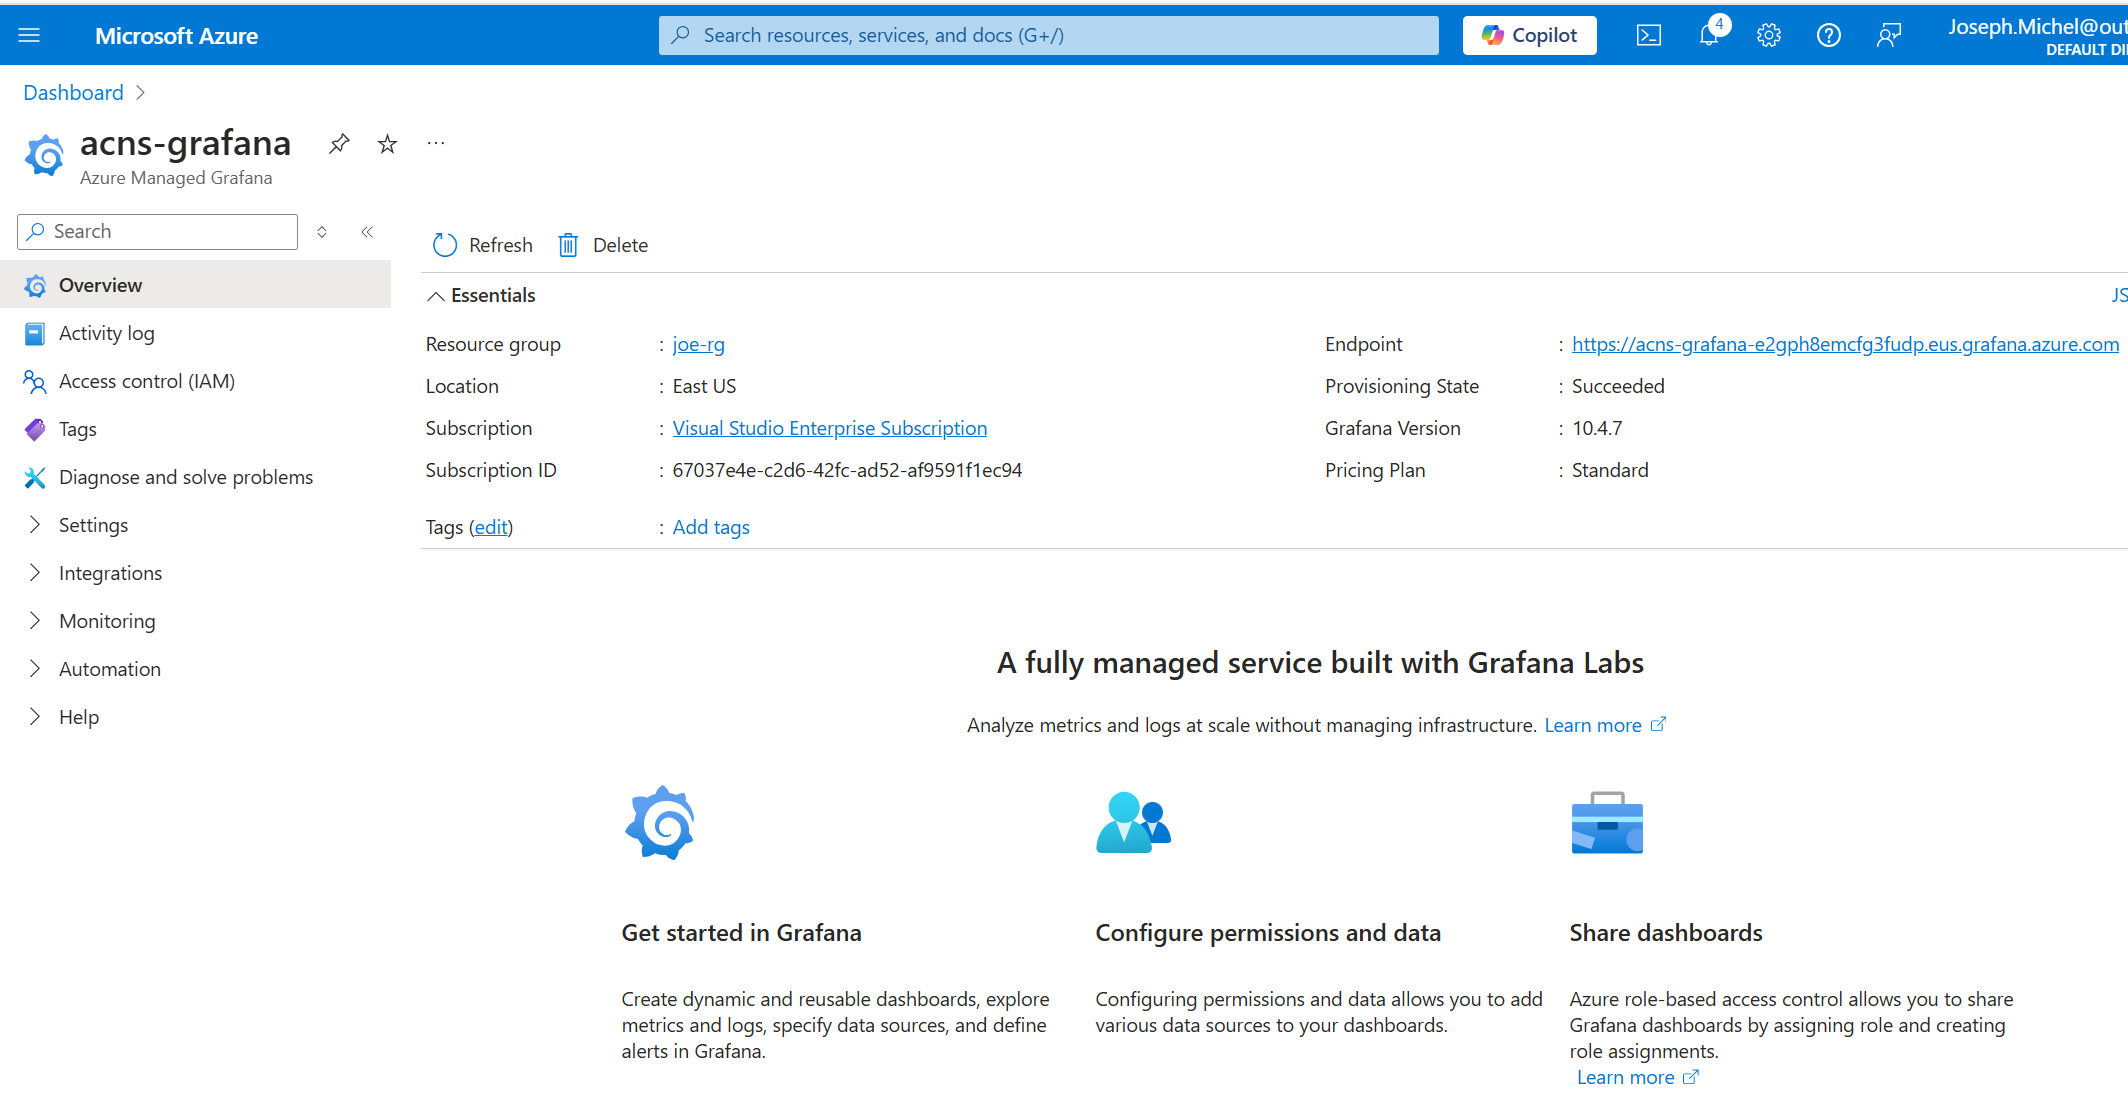Select the Subscription ID value text
Viewport: 2128px width, 1101px height.
pyautogui.click(x=847, y=470)
